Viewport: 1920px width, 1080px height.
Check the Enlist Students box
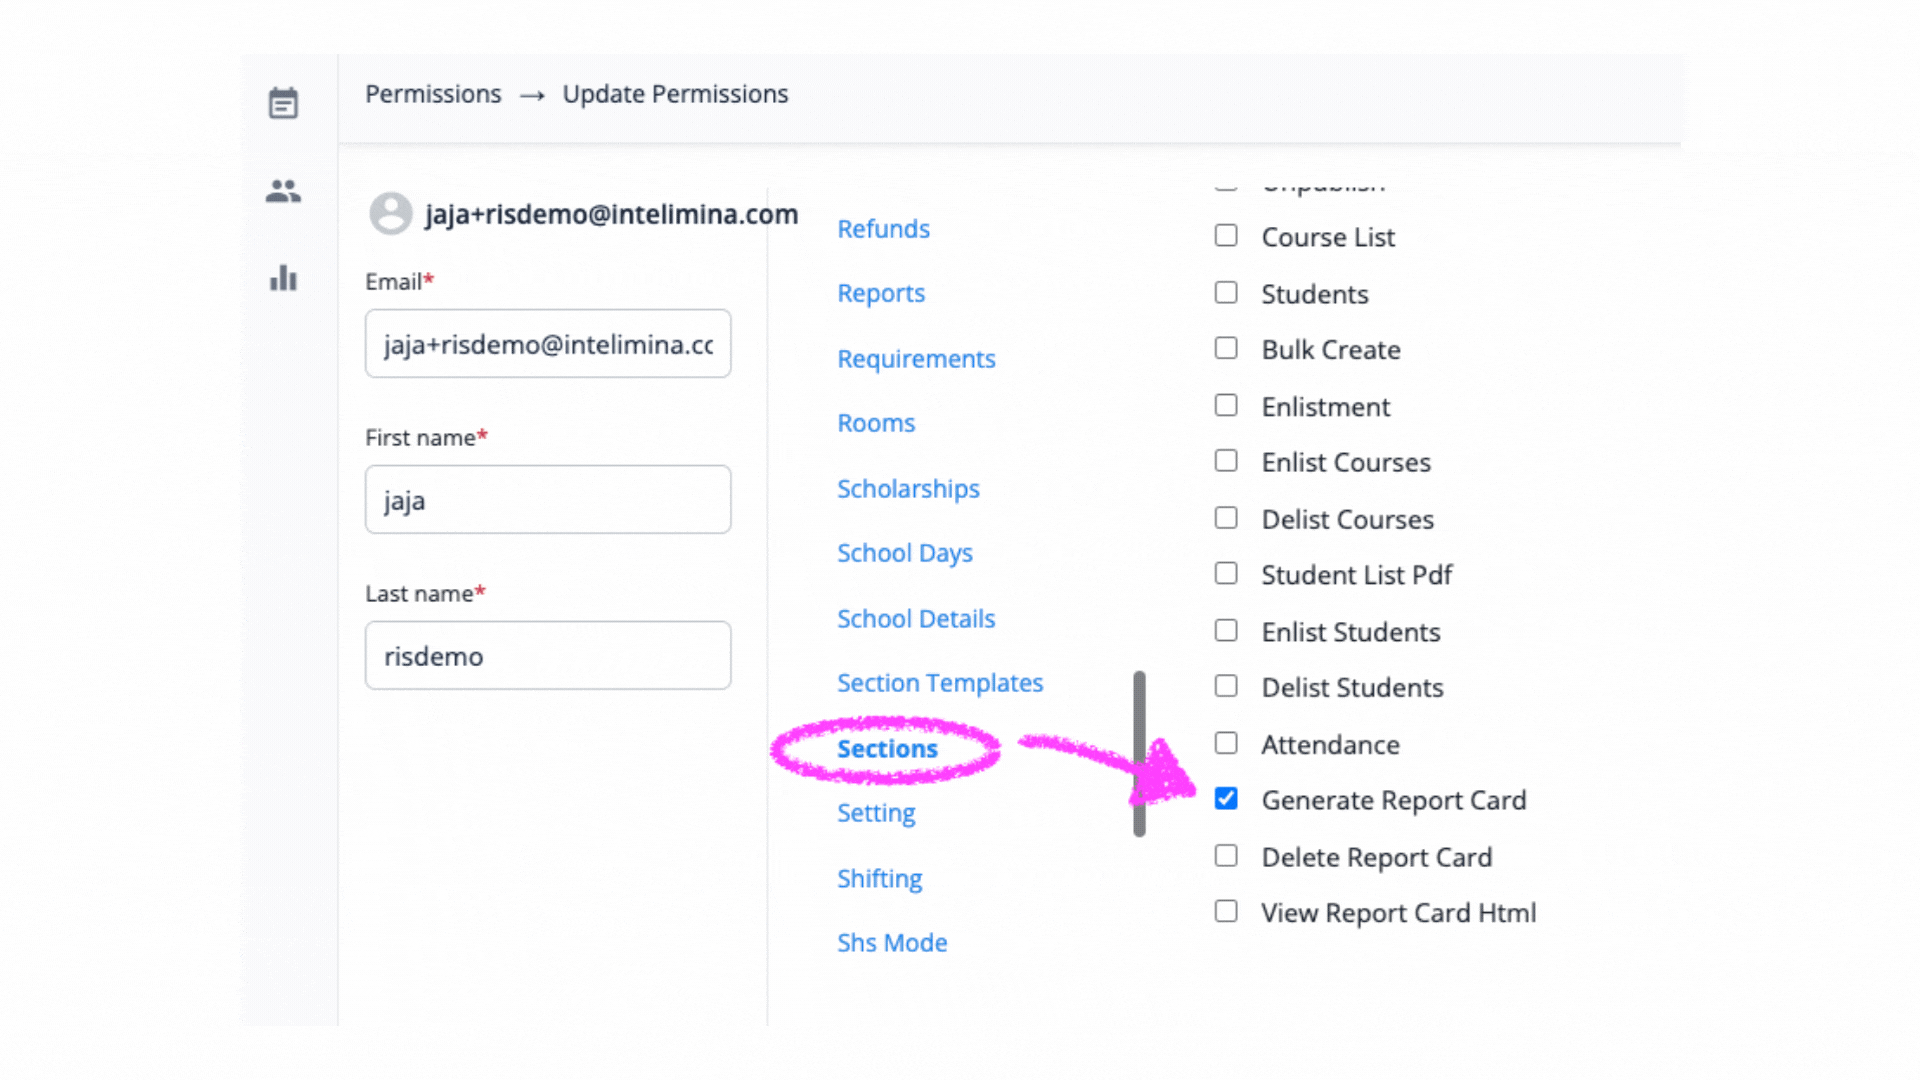point(1226,631)
